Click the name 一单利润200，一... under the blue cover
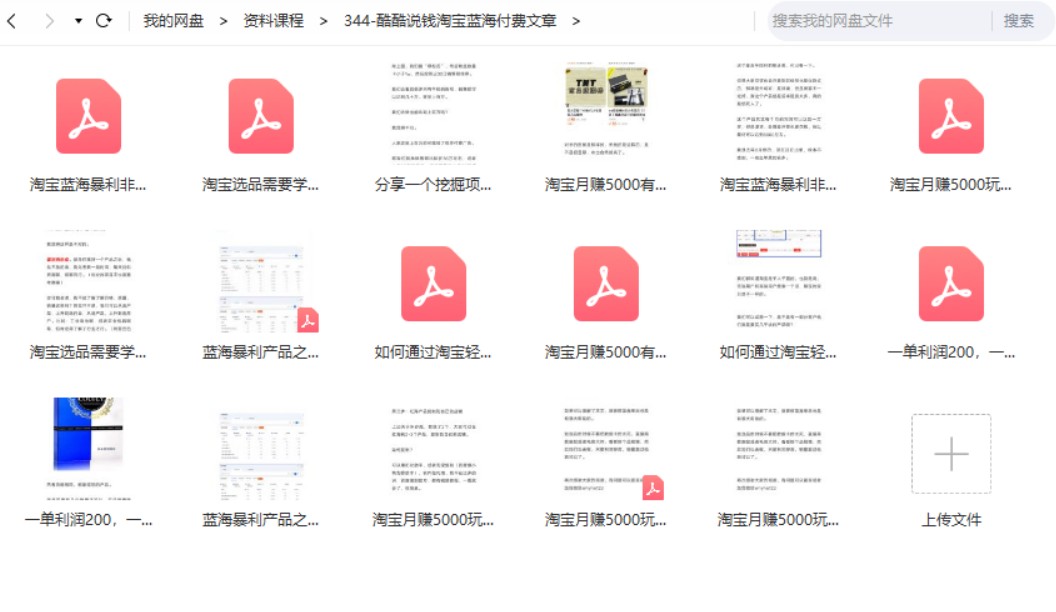Screen dimensions: 1056x612 [x=88, y=520]
